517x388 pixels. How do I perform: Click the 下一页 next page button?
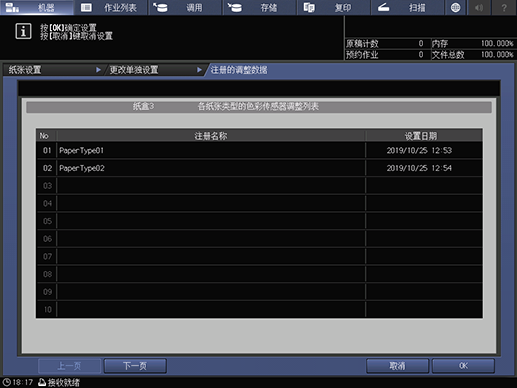click(135, 366)
